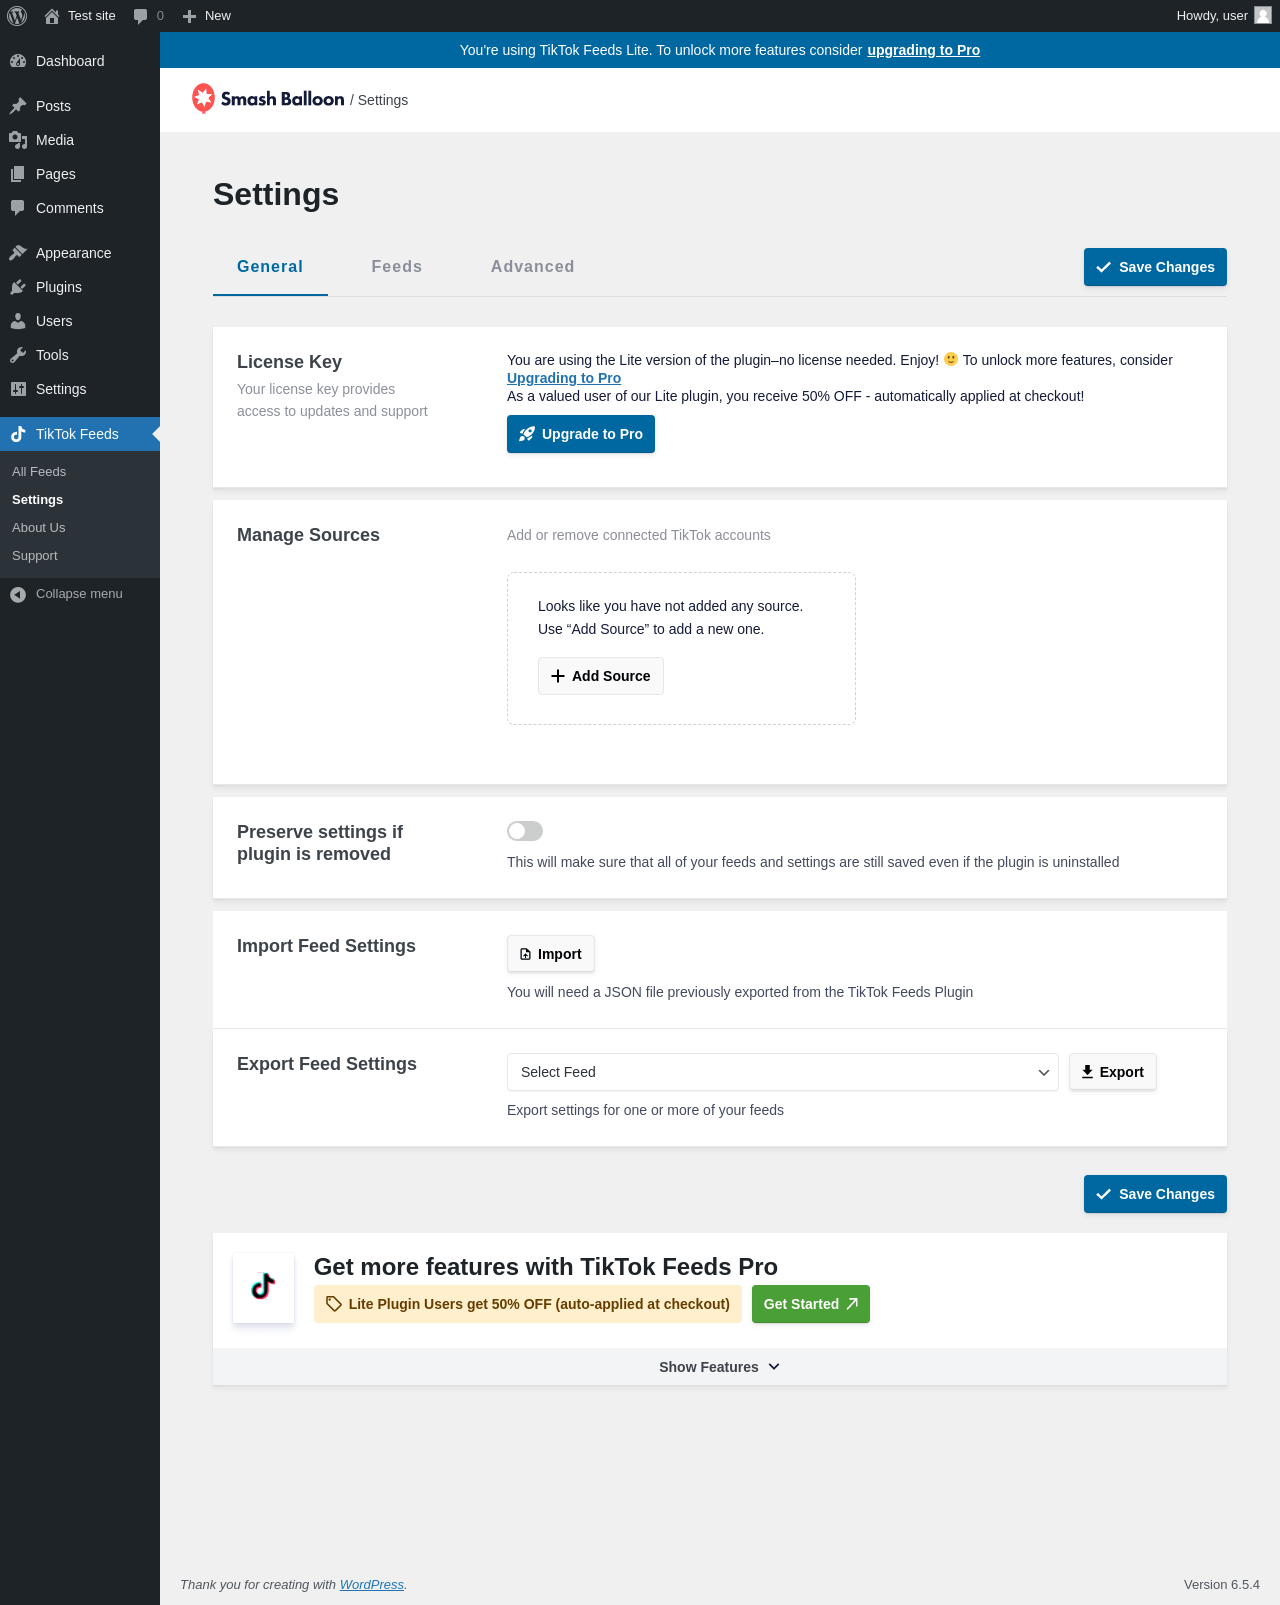Open Test site link in admin bar
The image size is (1280, 1605).
pos(80,16)
